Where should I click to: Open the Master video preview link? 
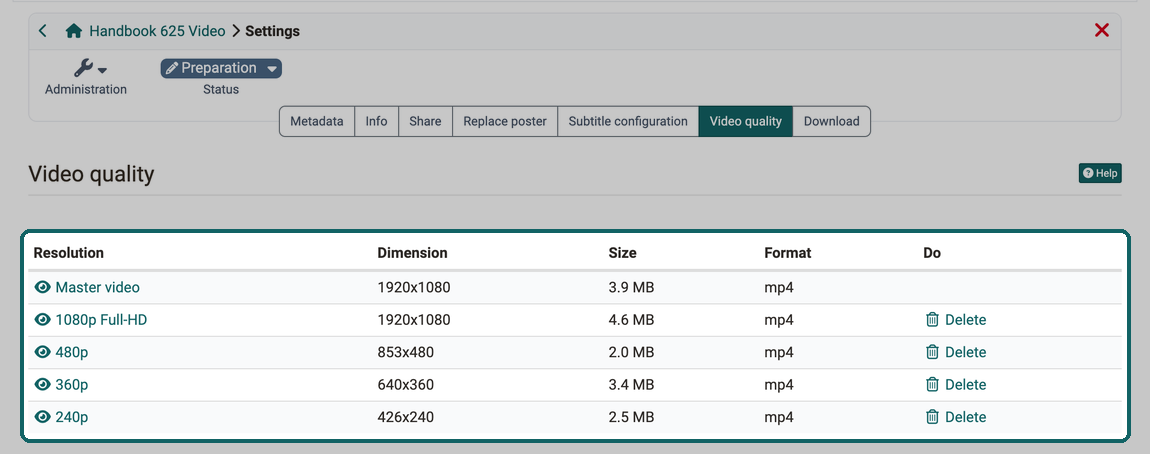click(x=98, y=288)
